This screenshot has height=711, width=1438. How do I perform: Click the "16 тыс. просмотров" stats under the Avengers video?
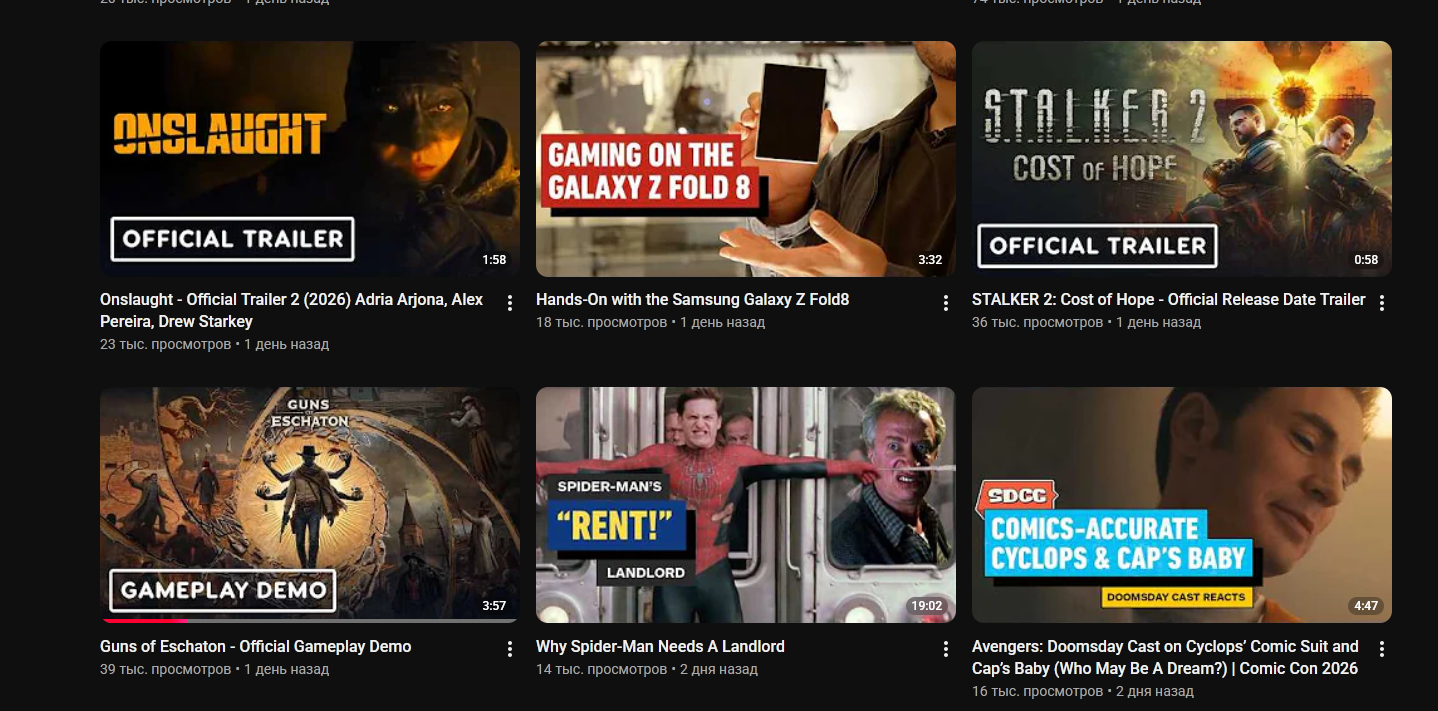(x=1037, y=691)
